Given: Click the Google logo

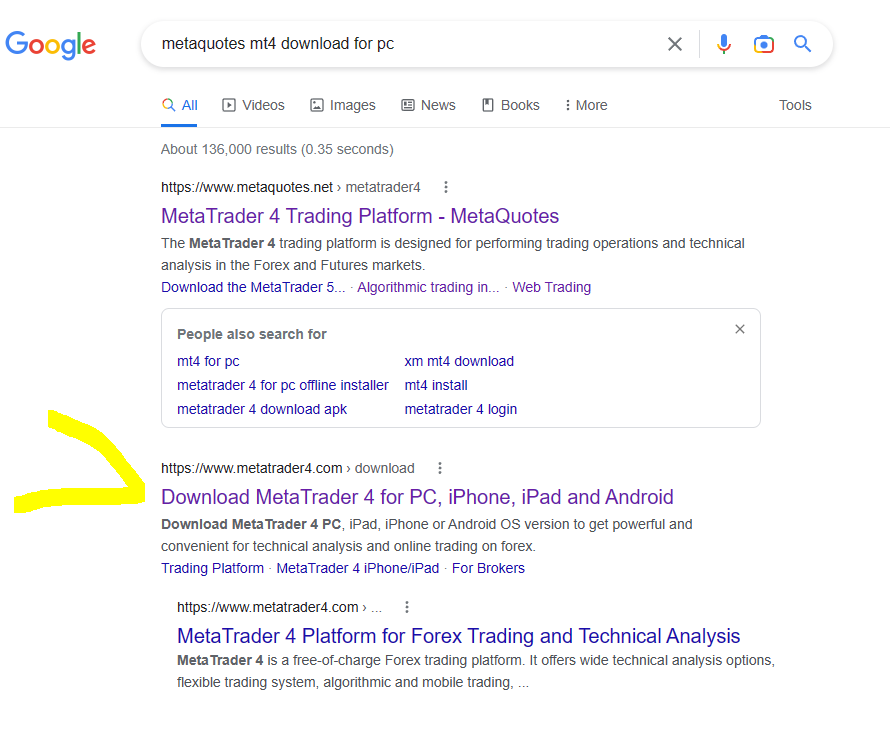Looking at the screenshot, I should (x=51, y=45).
